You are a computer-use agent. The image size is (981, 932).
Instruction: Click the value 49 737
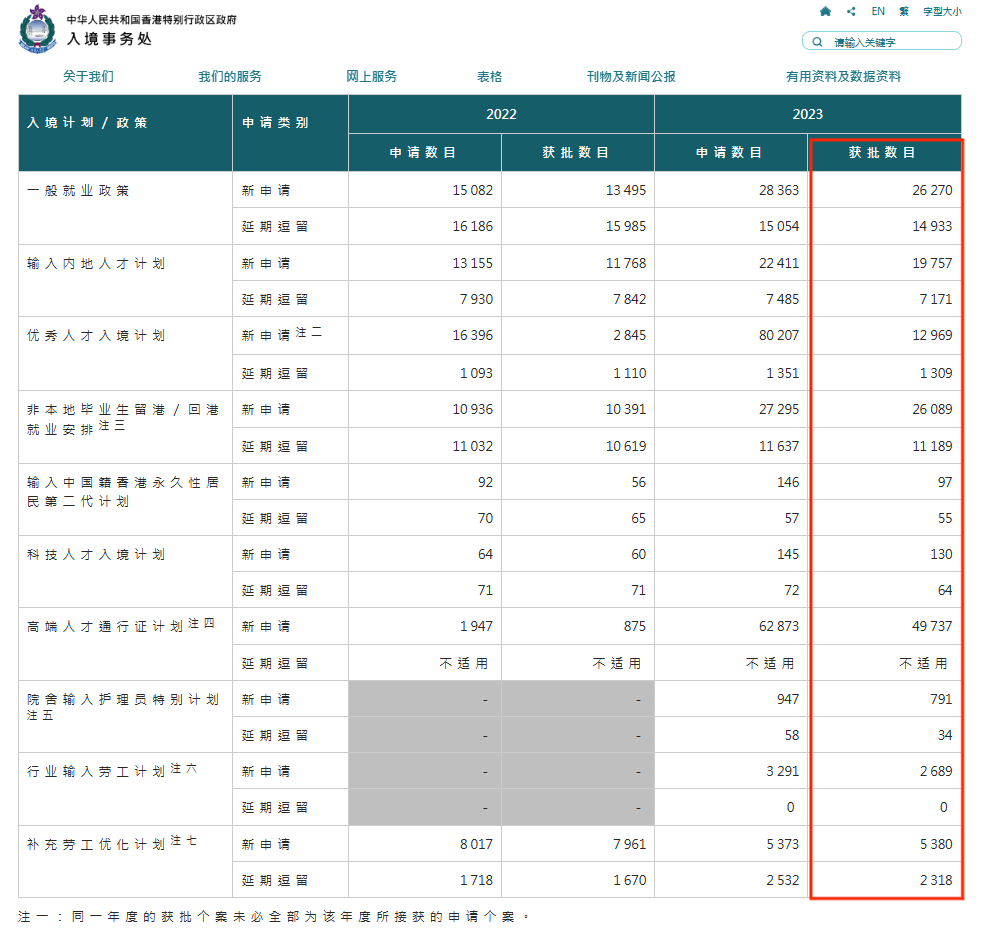[x=932, y=626]
